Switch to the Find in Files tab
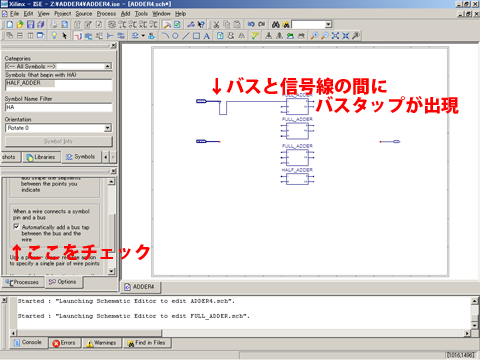The image size is (480, 360). pyautogui.click(x=147, y=343)
